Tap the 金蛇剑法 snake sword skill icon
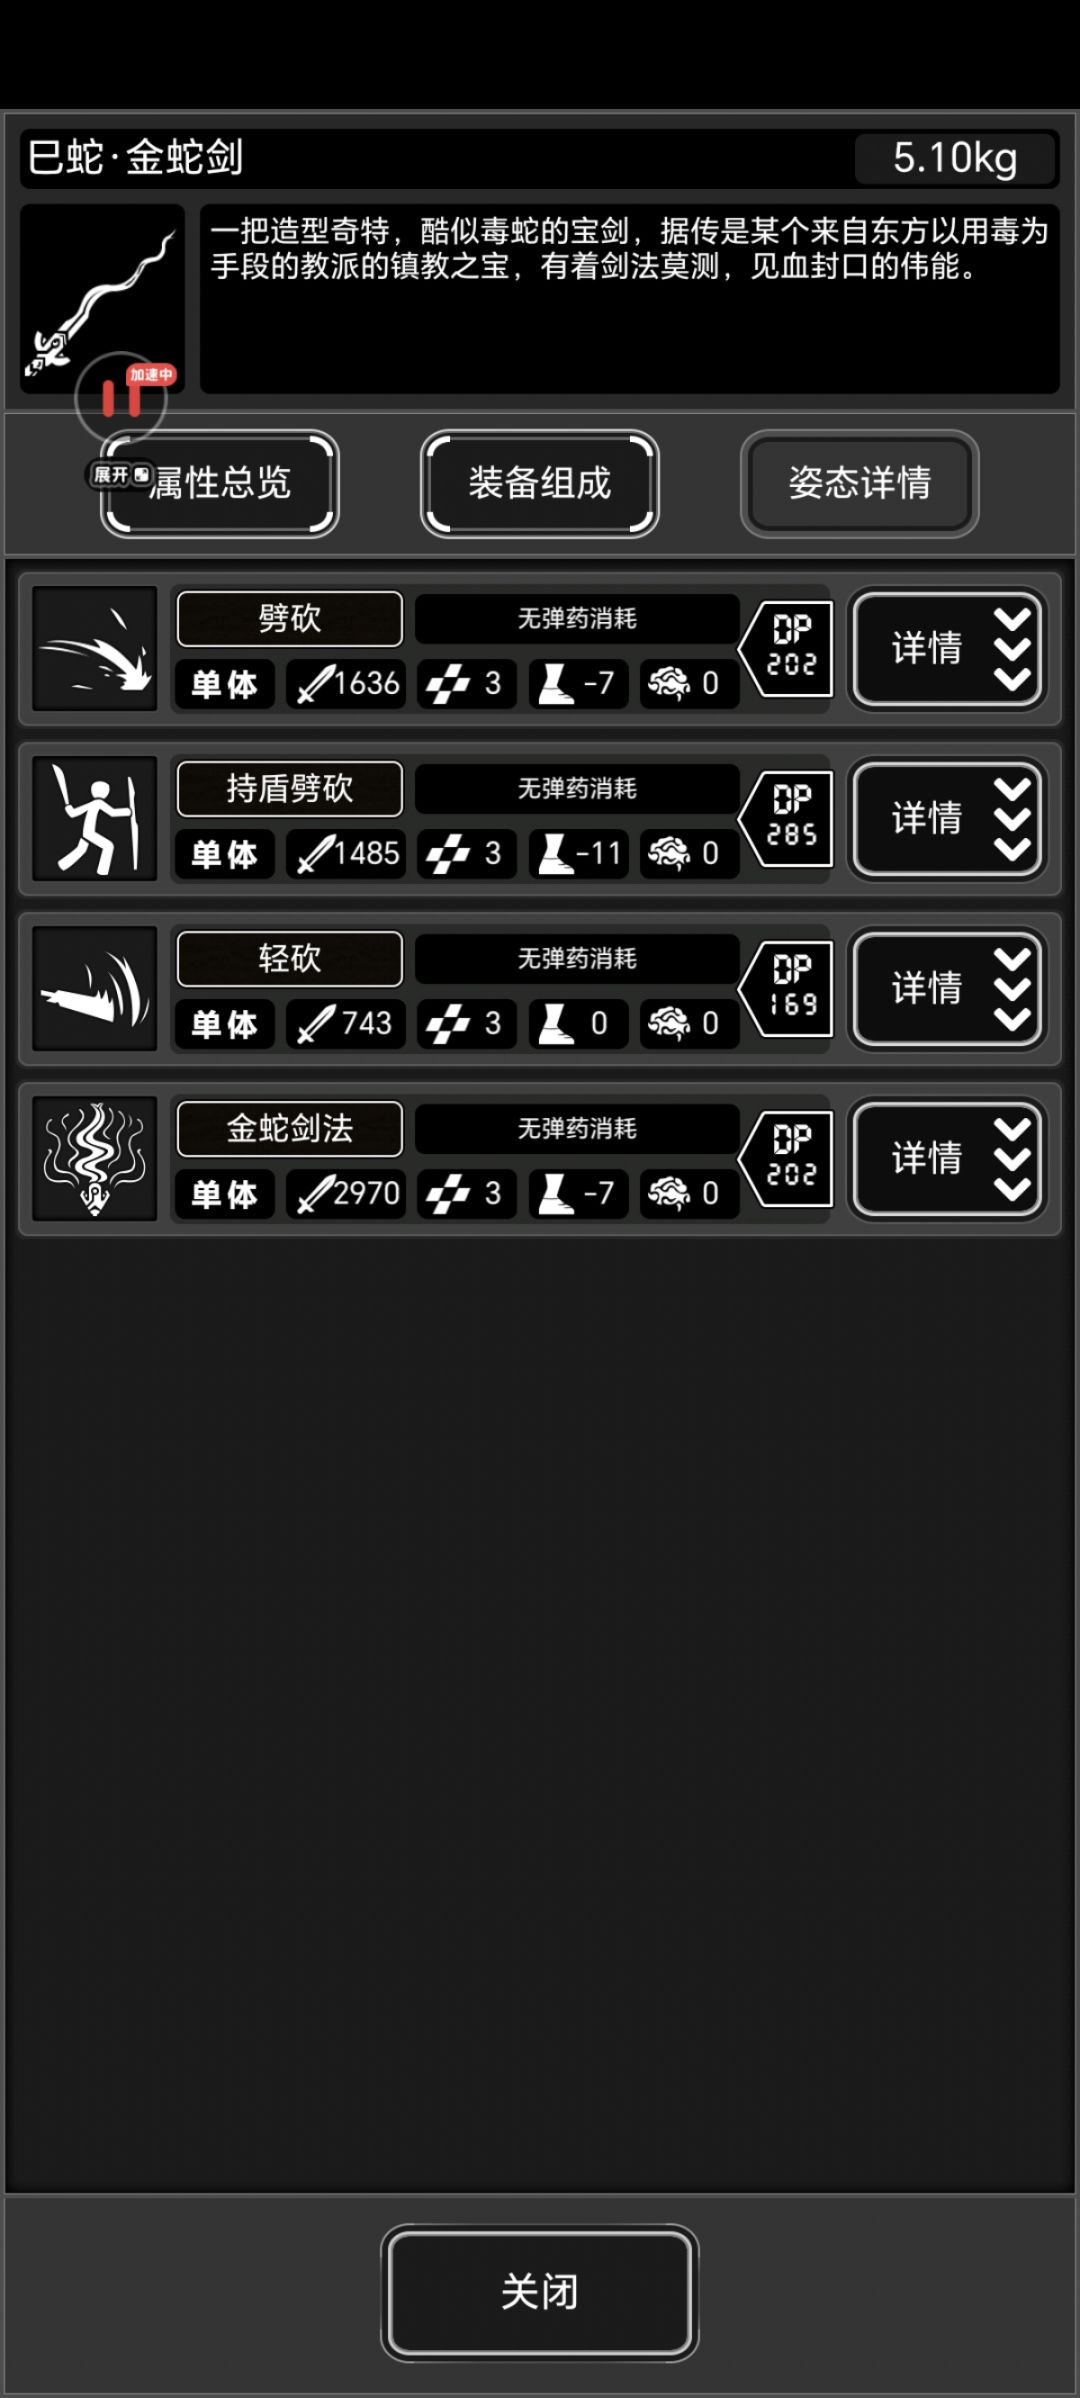1080x2398 pixels. pos(95,1159)
